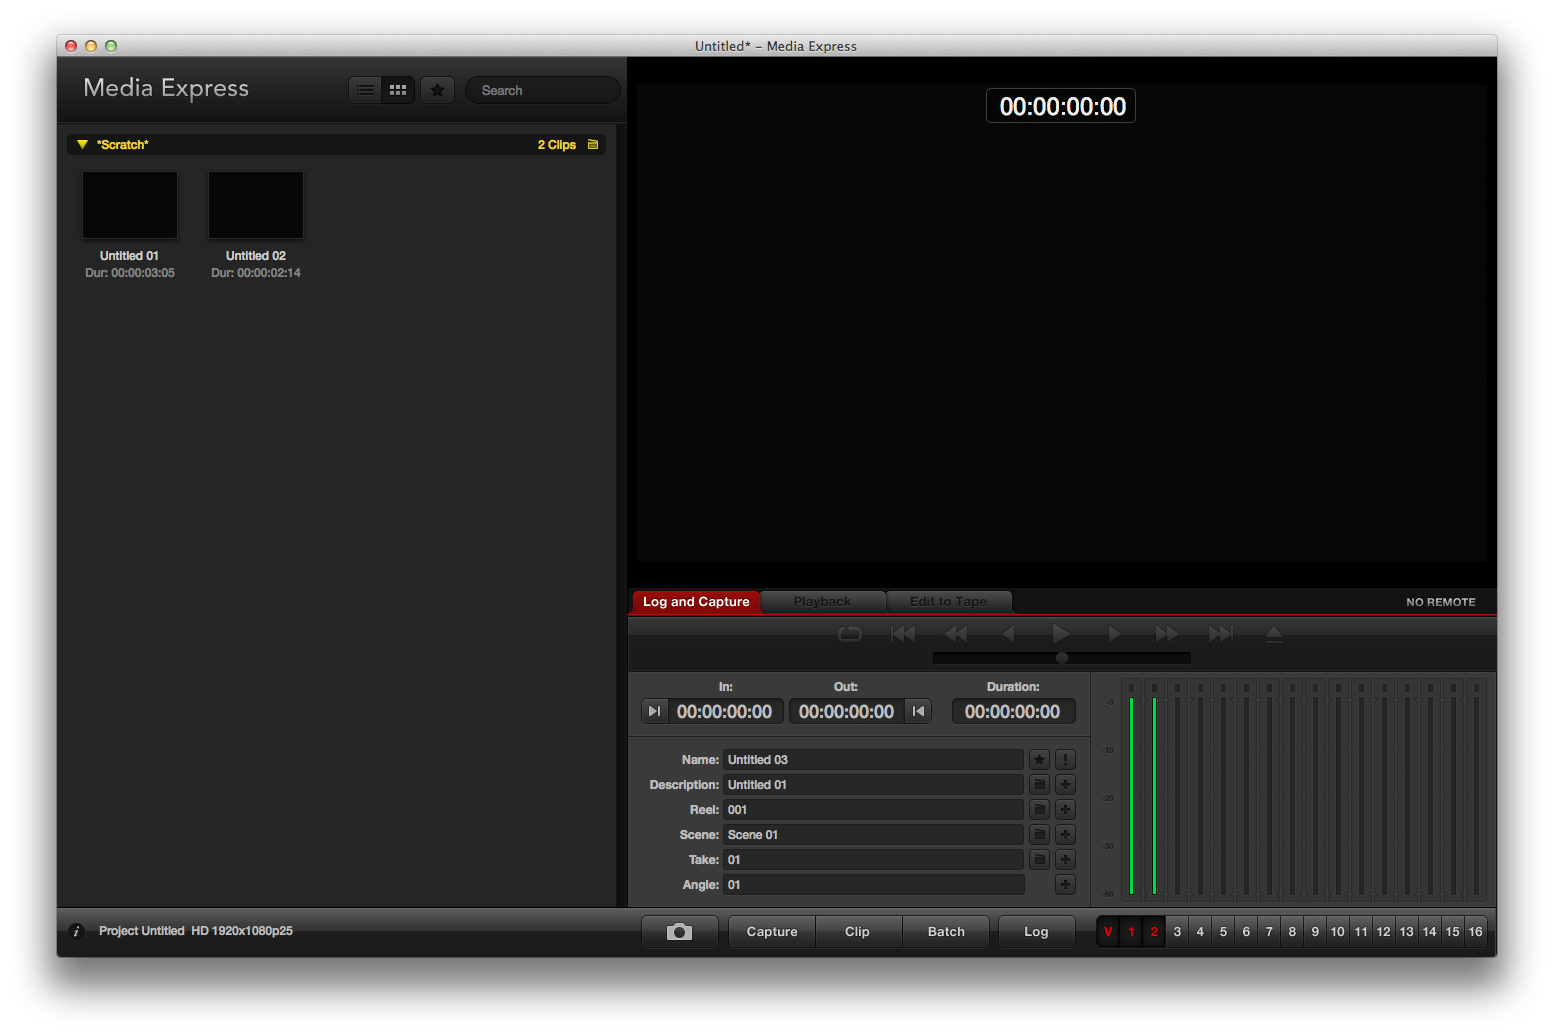The image size is (1554, 1036).
Task: Click the NO REMOTE status text
Action: click(1441, 602)
